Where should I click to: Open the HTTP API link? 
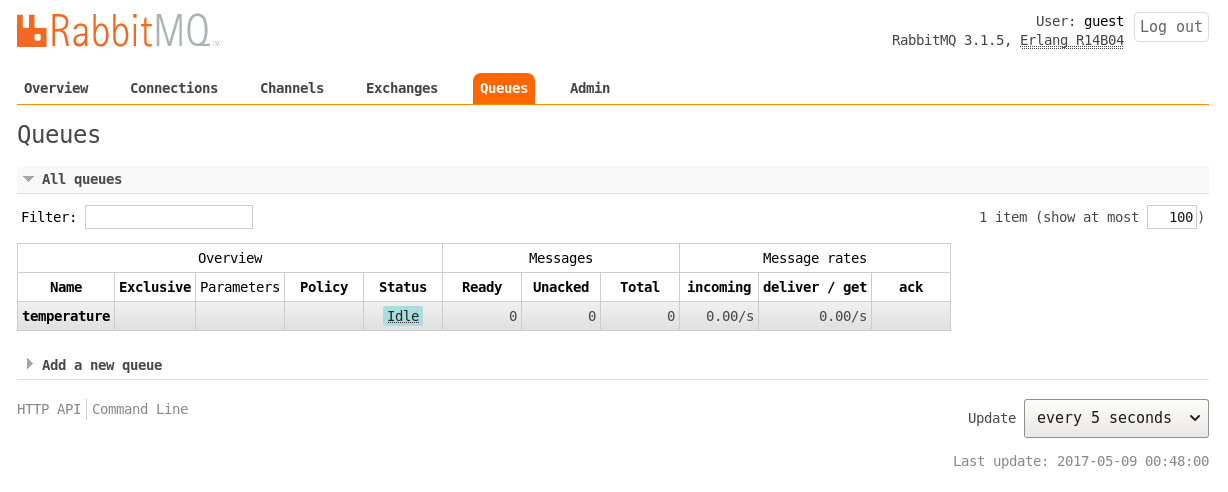pos(49,409)
